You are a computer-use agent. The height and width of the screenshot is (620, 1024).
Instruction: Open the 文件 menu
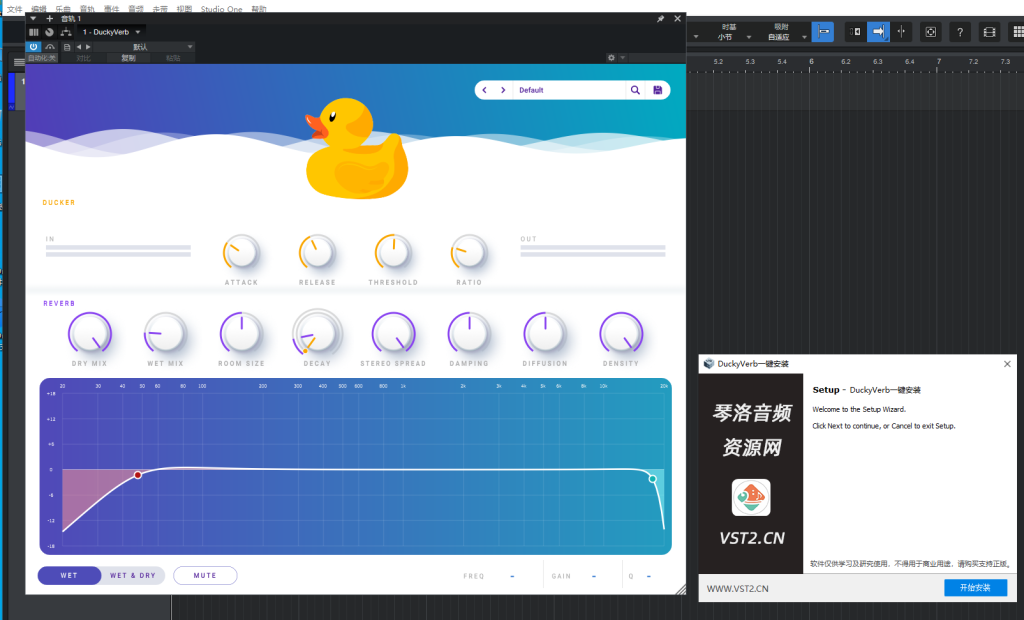tap(17, 9)
